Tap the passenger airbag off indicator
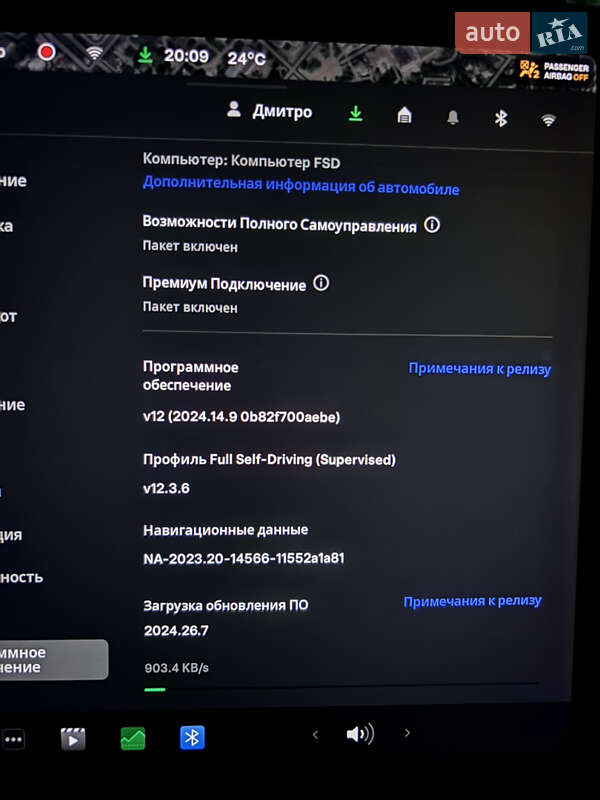This screenshot has height=800, width=600. (555, 70)
